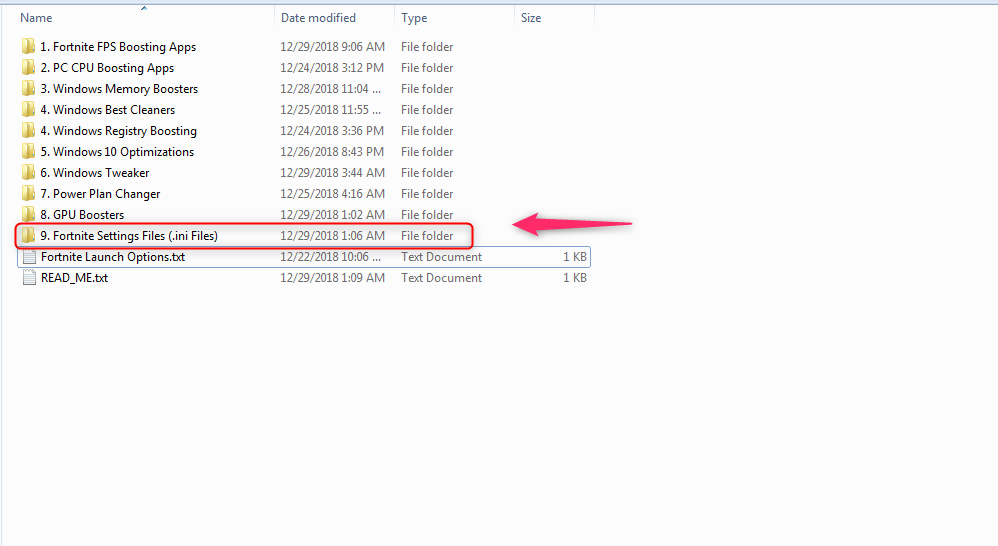
Task: Select '9. Fortnite Settings Files (.ini Files)' name
Action: coord(129,236)
